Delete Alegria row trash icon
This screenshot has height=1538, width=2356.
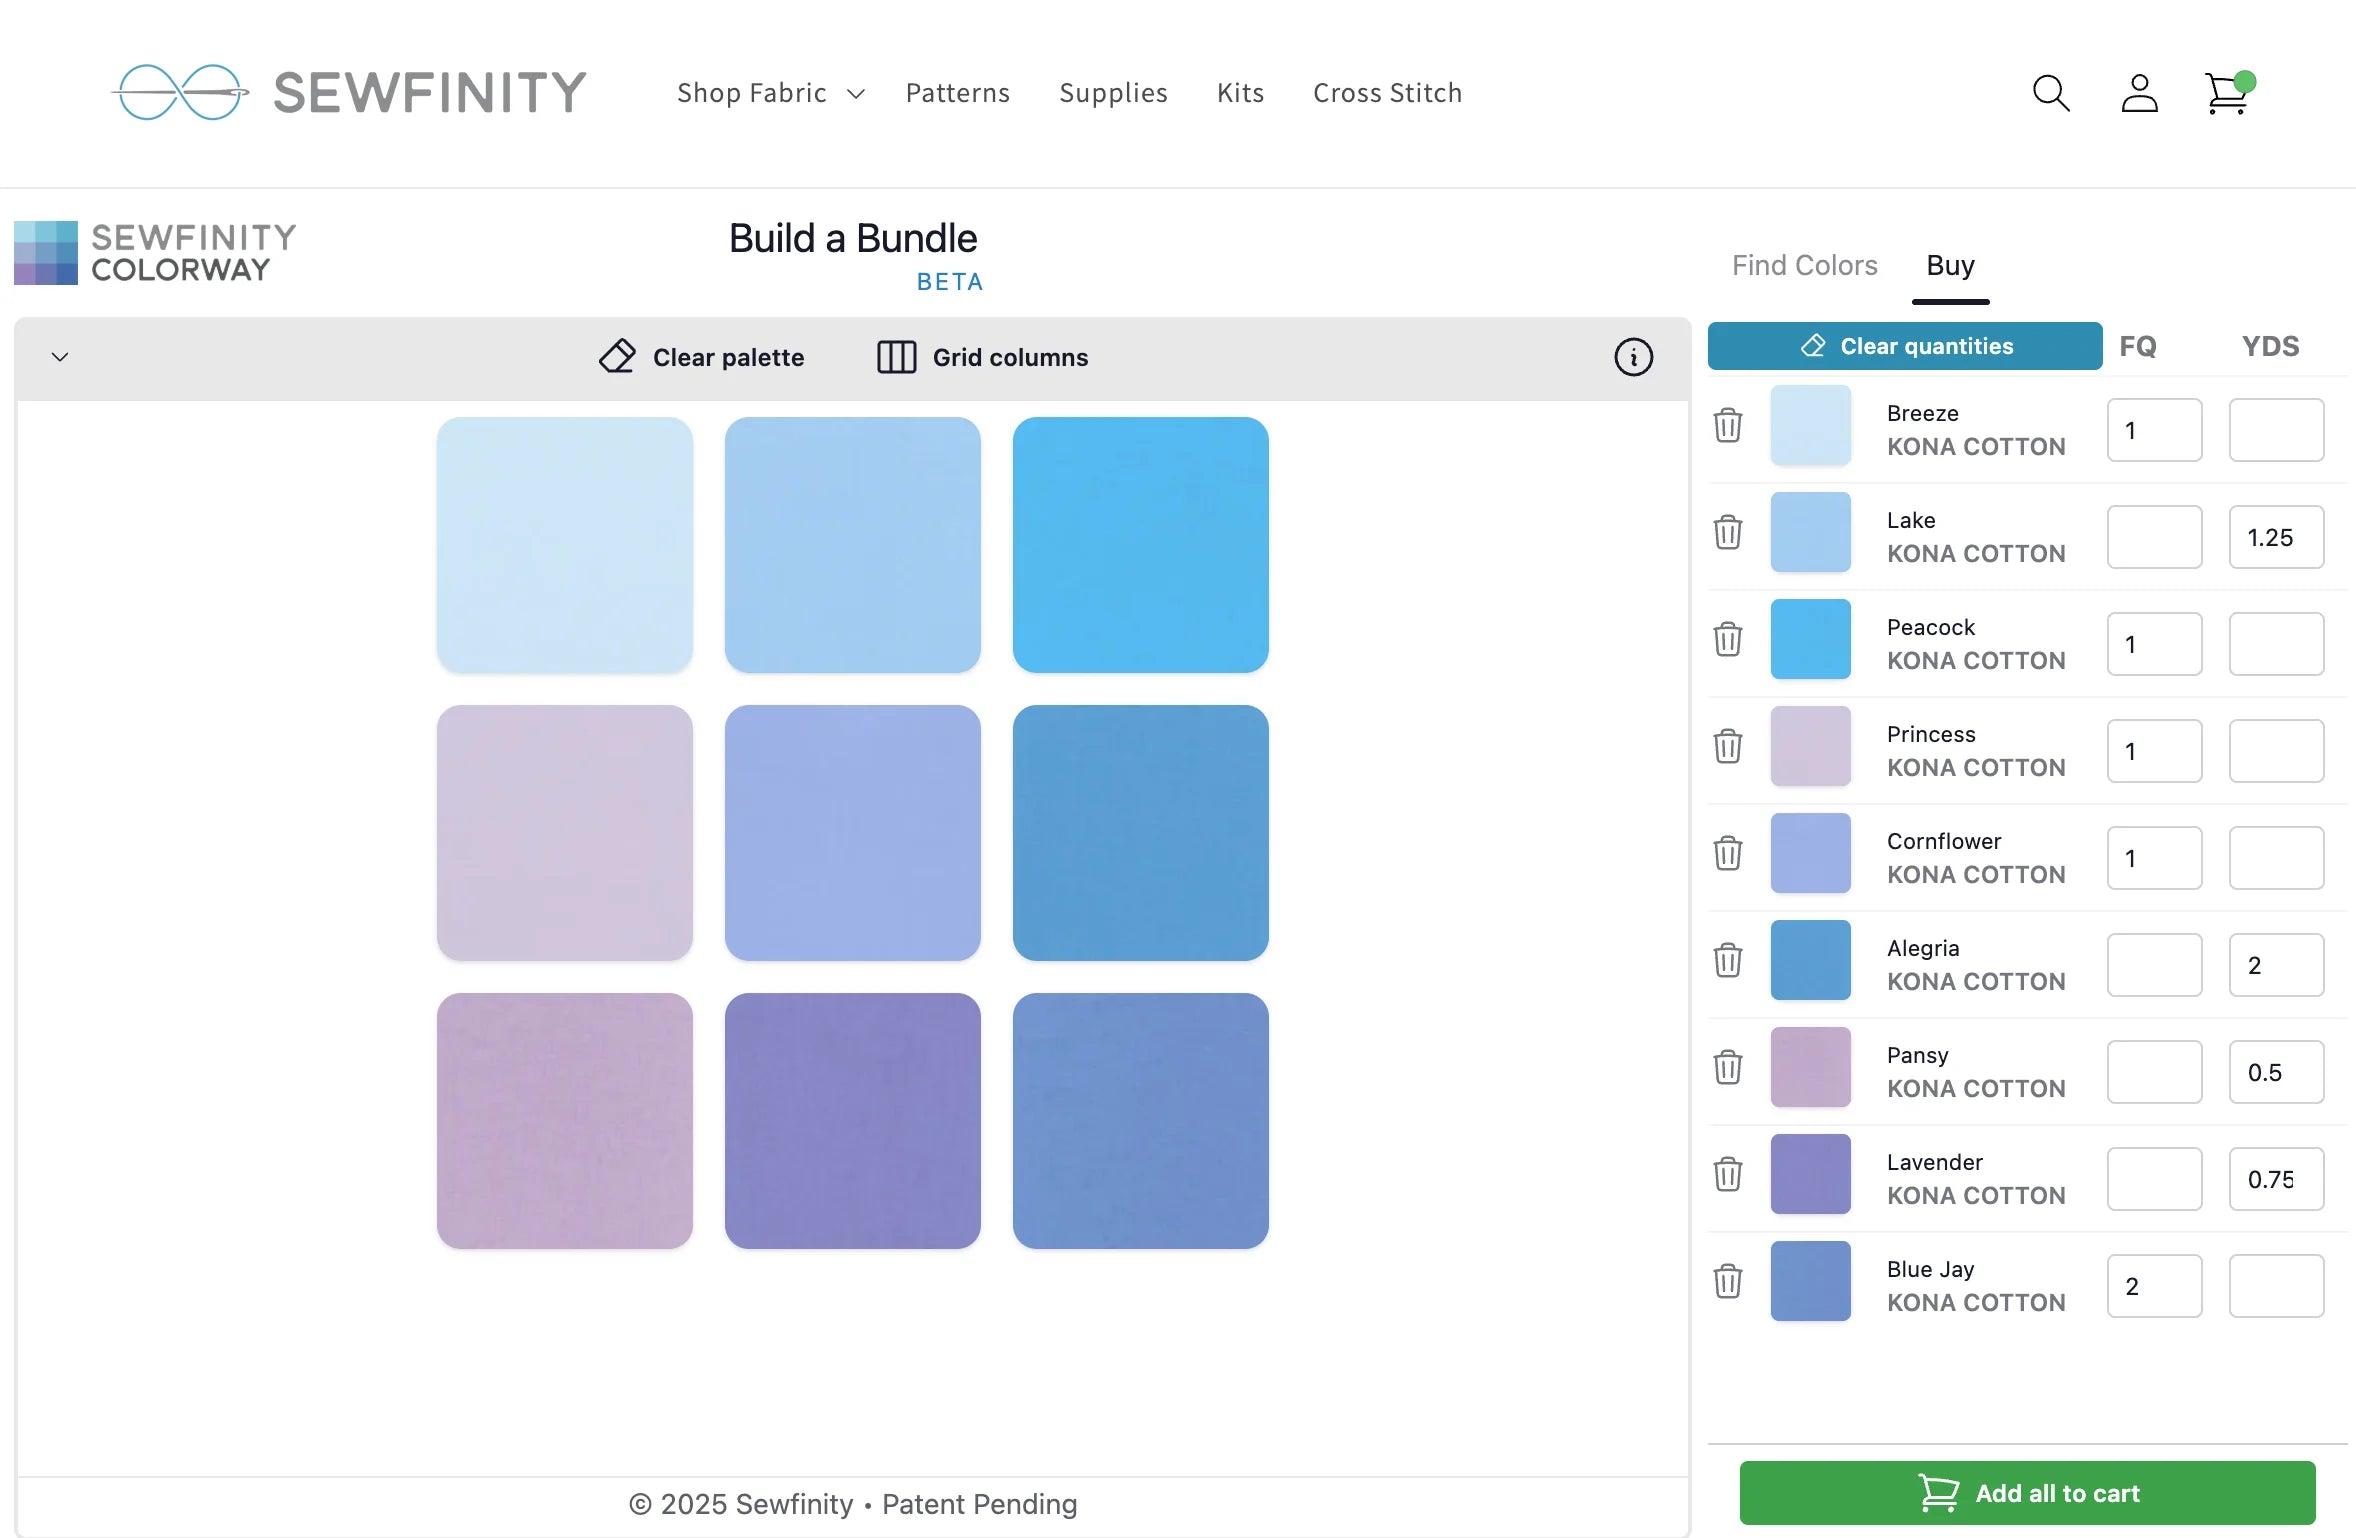click(x=1727, y=960)
